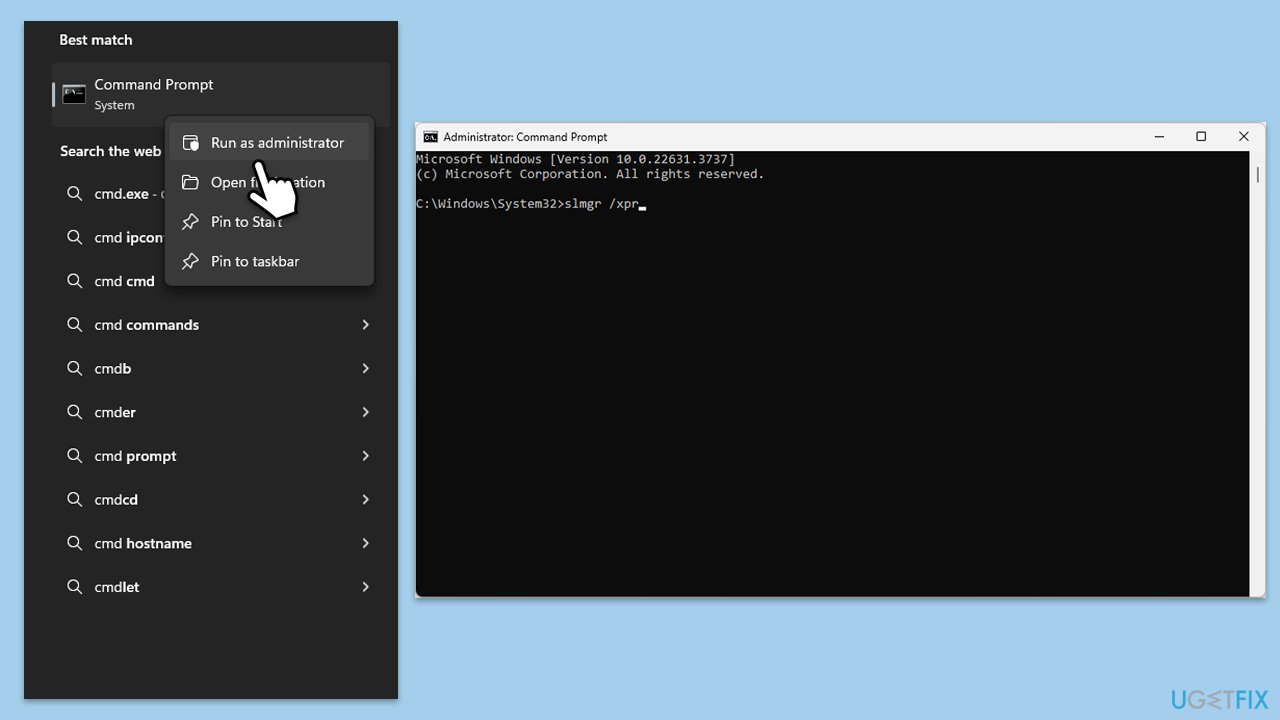Click the shield icon beside Run as administrator

[190, 143]
